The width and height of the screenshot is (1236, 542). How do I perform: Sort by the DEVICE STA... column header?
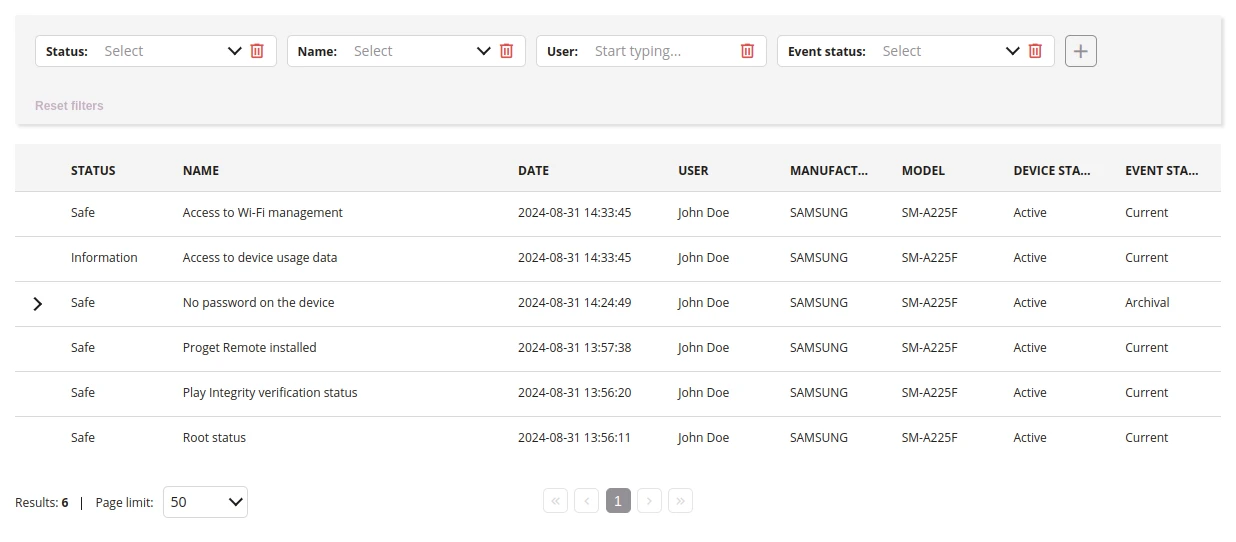point(1052,171)
